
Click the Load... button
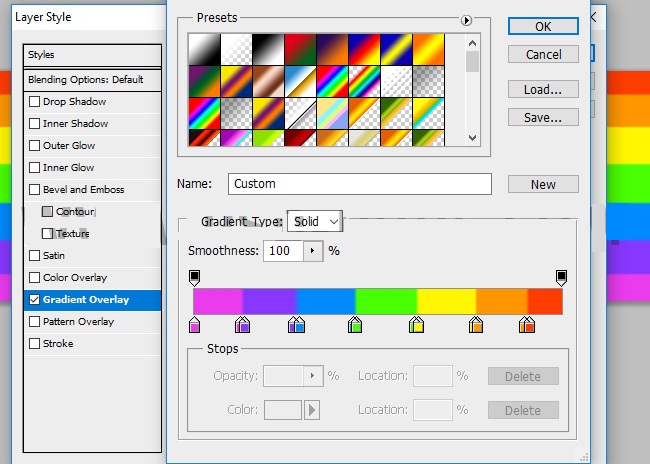click(x=543, y=89)
